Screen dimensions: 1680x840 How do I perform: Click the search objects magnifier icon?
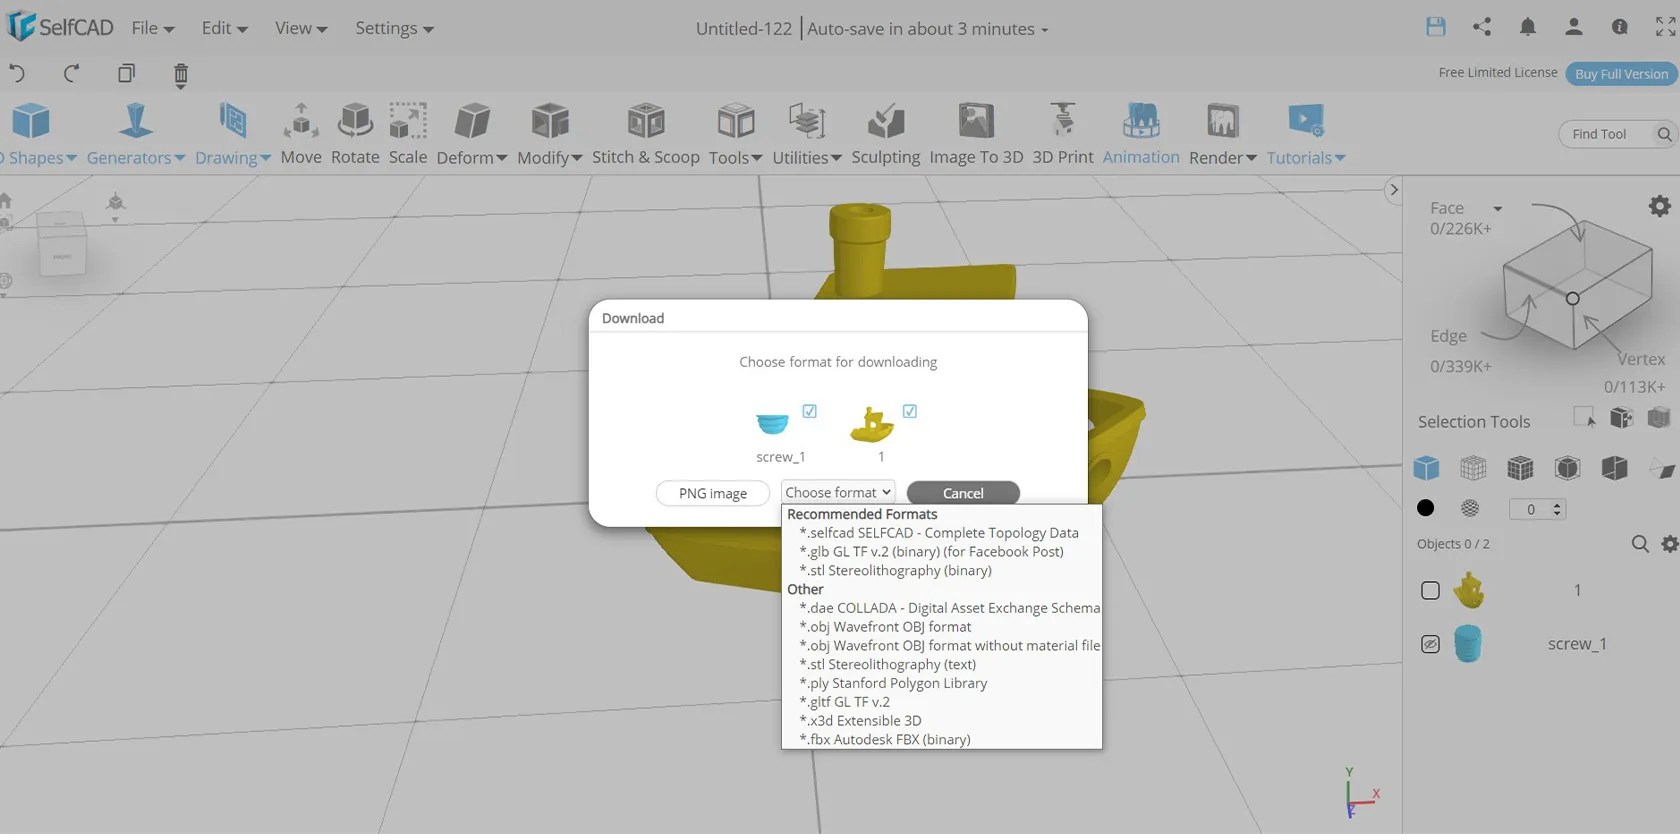1640,544
